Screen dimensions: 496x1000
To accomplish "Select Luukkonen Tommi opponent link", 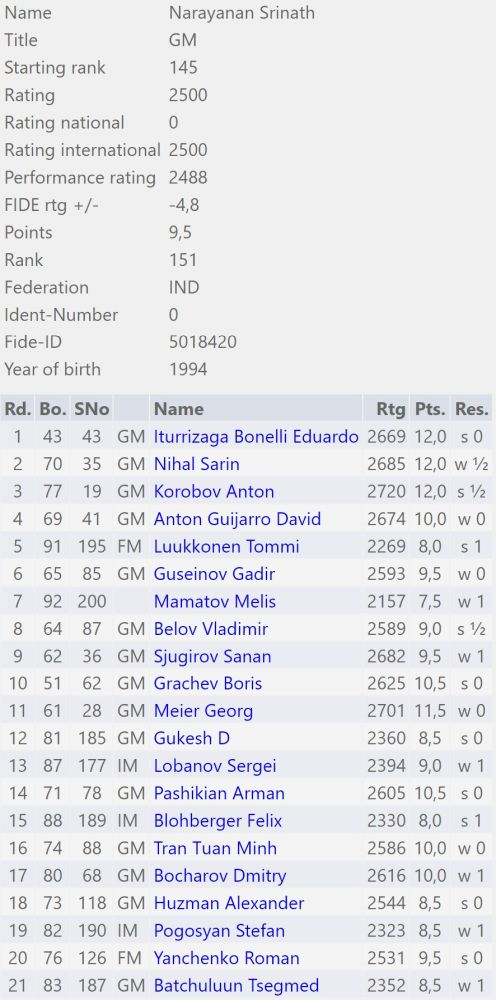I will coord(226,547).
